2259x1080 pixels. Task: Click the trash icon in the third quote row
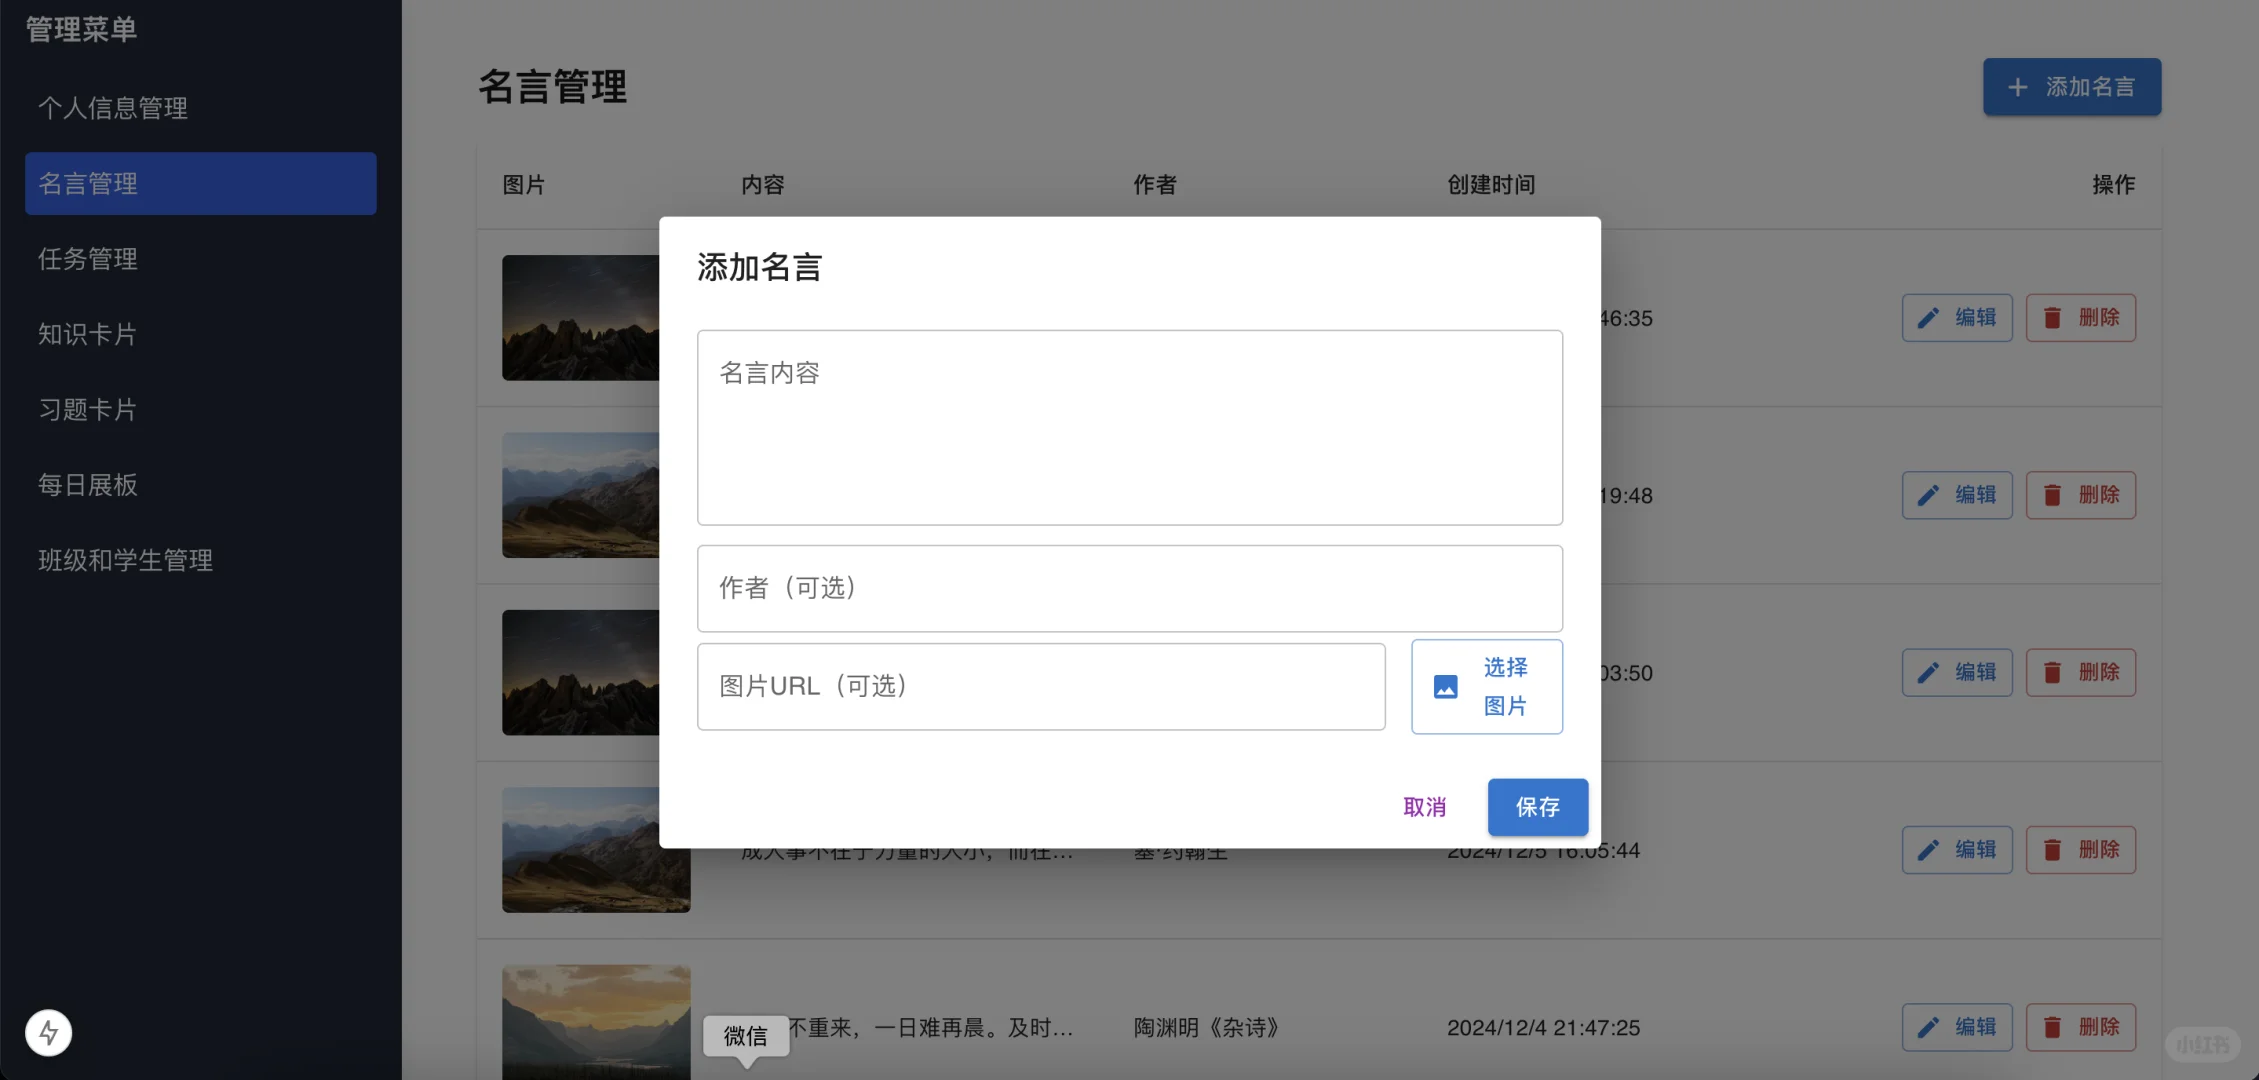2053,672
